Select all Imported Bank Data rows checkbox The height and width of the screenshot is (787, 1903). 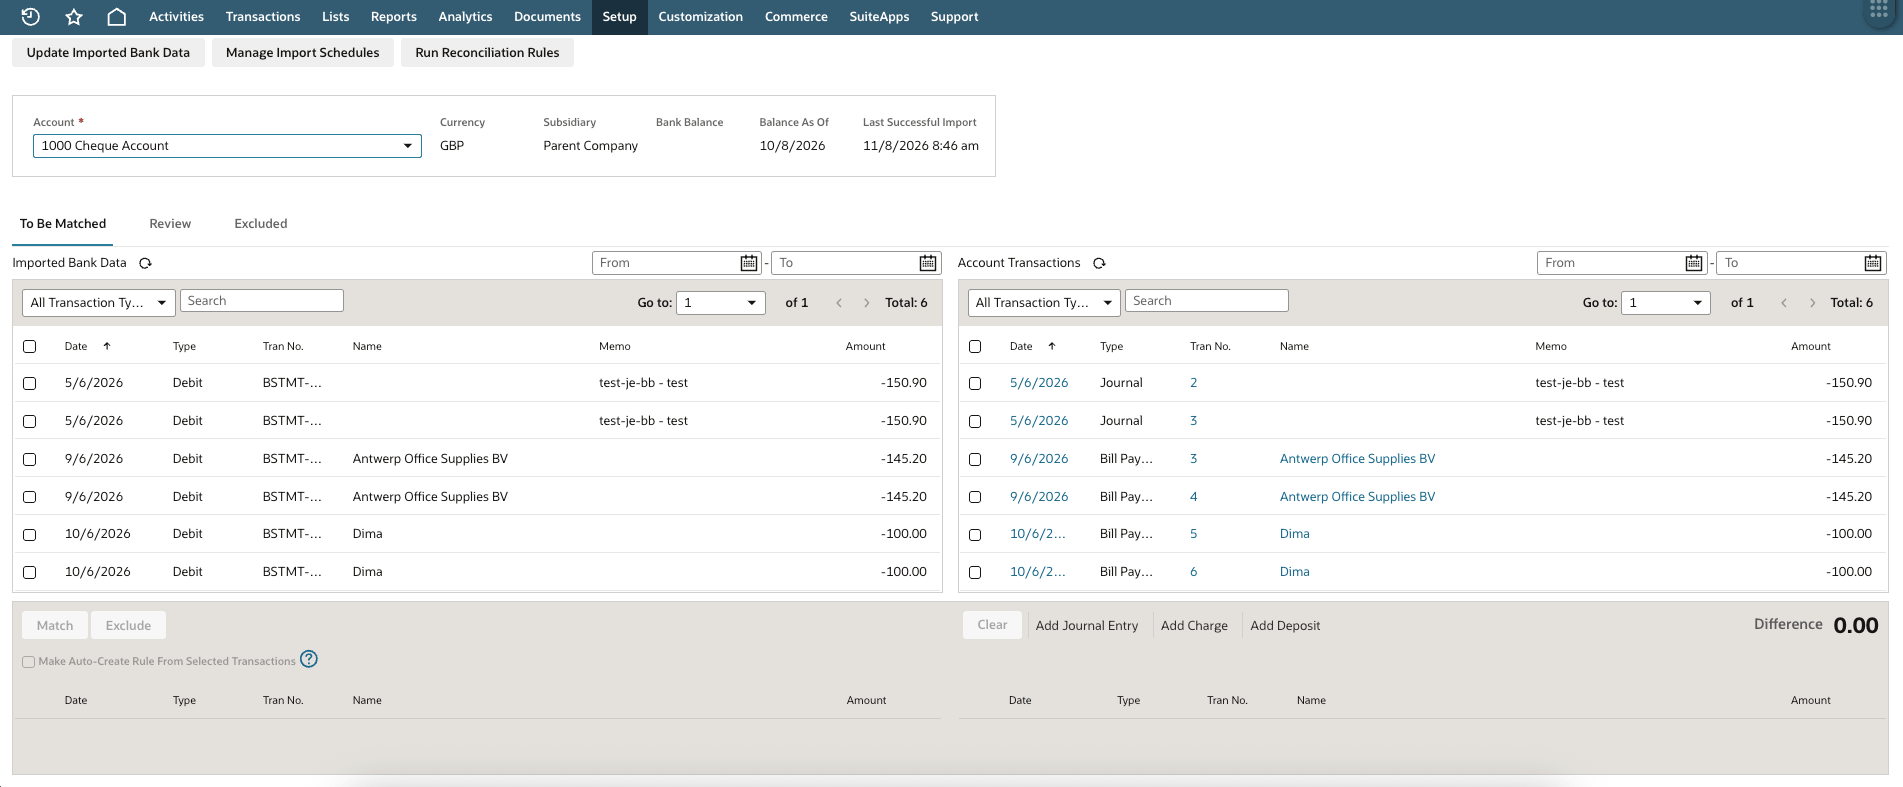[30, 346]
